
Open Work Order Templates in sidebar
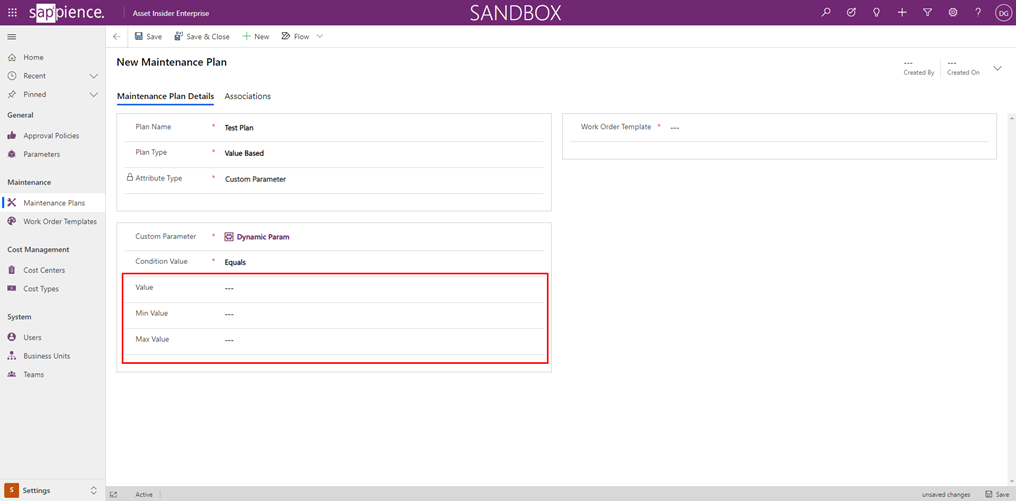[x=60, y=221]
